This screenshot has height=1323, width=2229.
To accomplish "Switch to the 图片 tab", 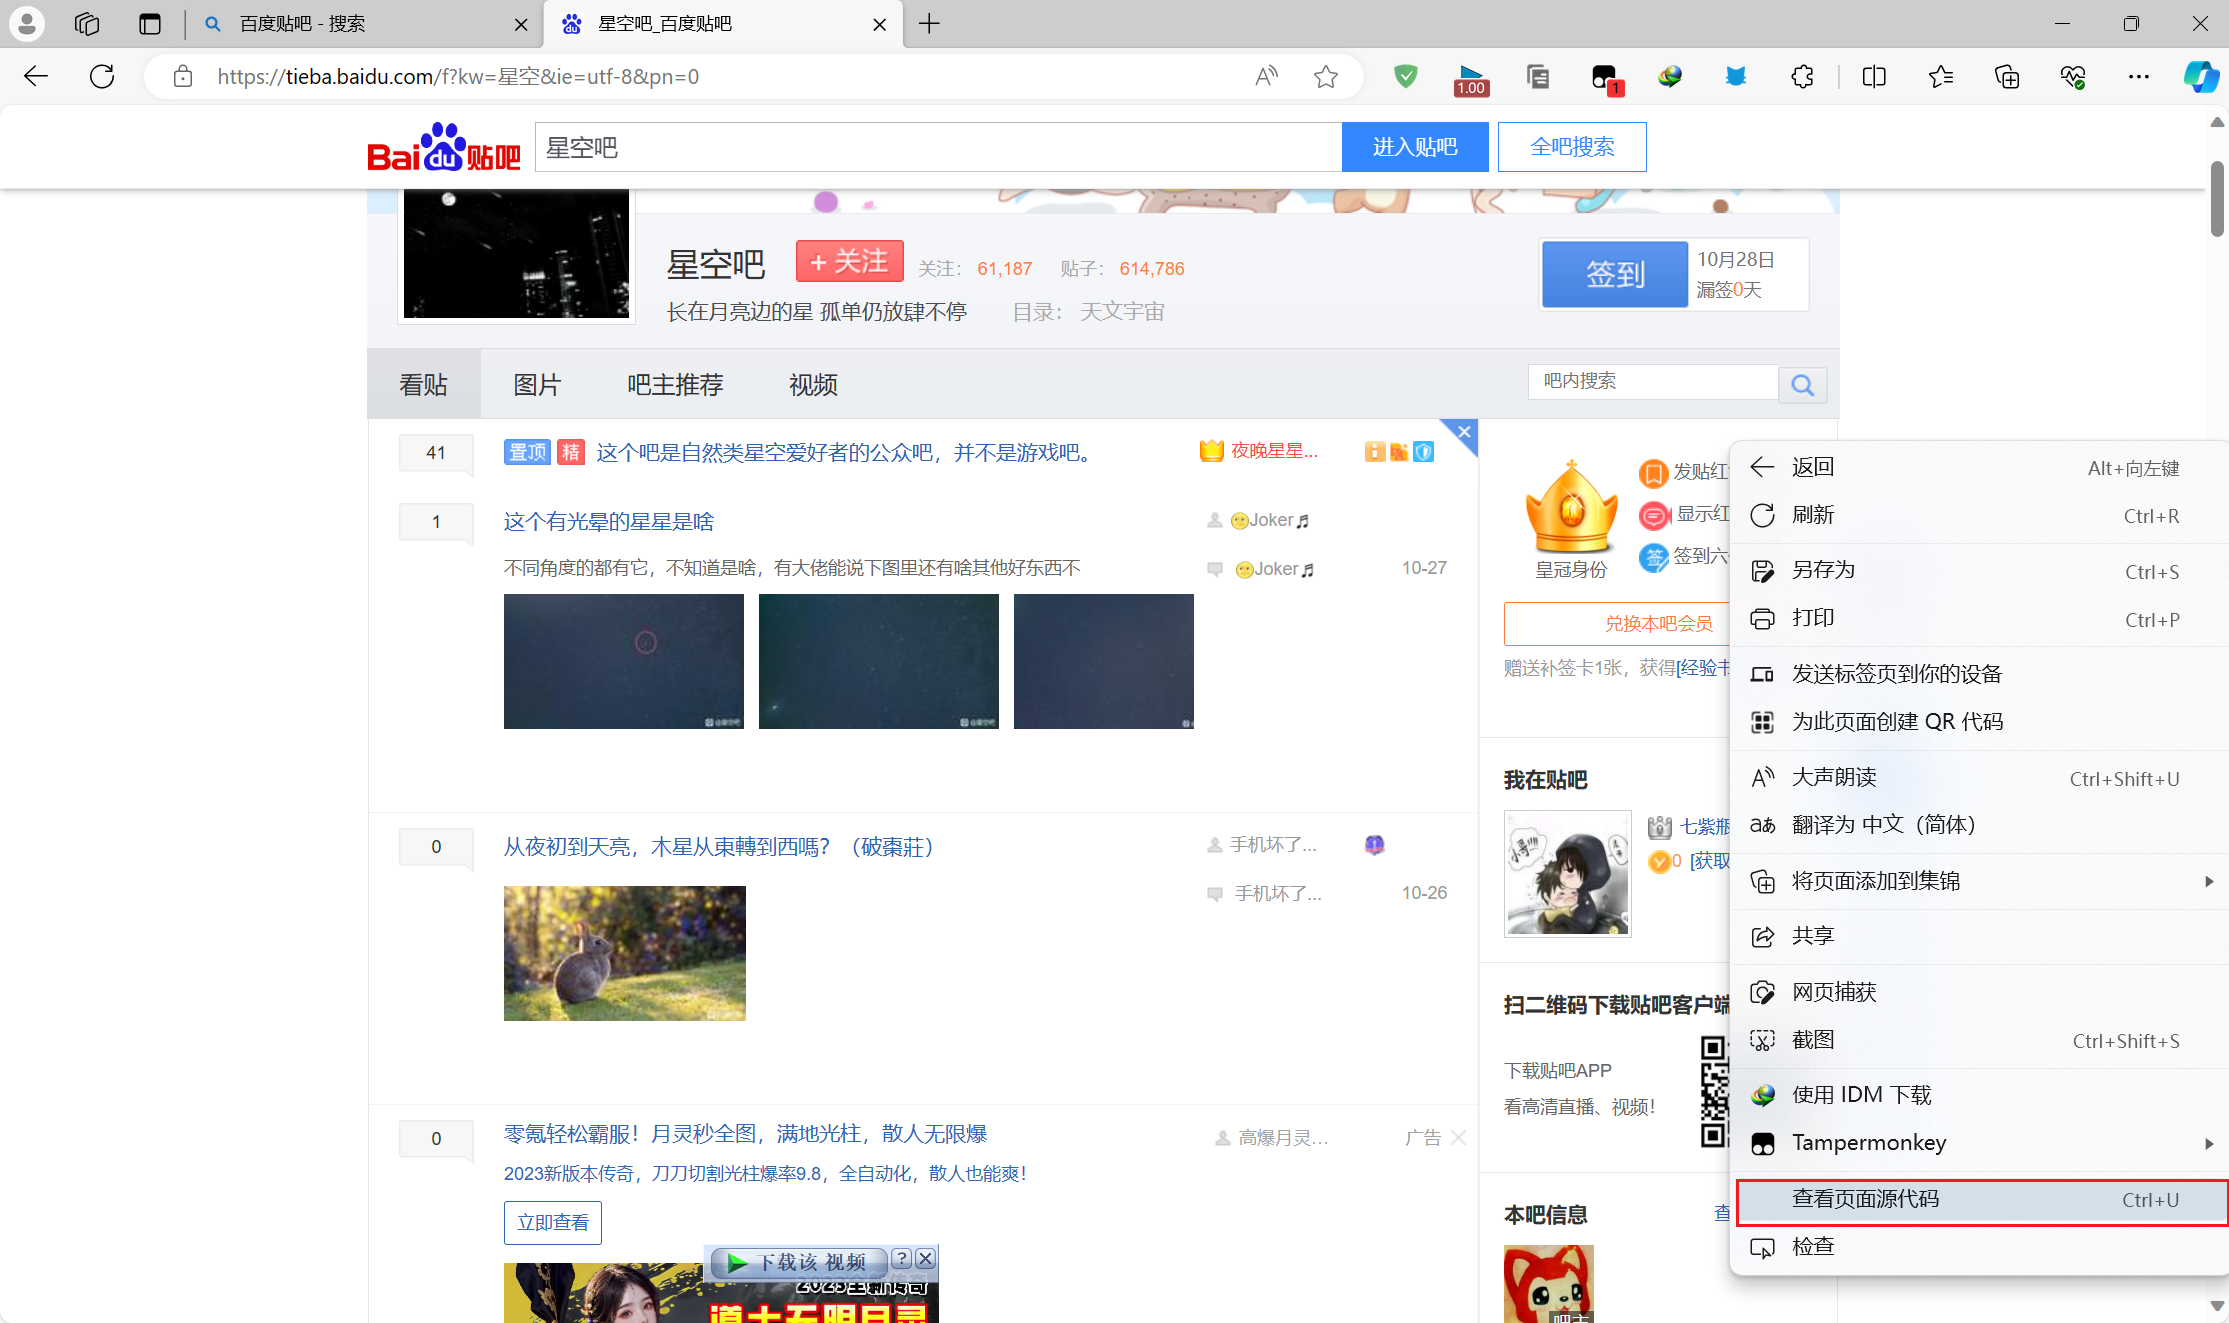I will pyautogui.click(x=537, y=385).
